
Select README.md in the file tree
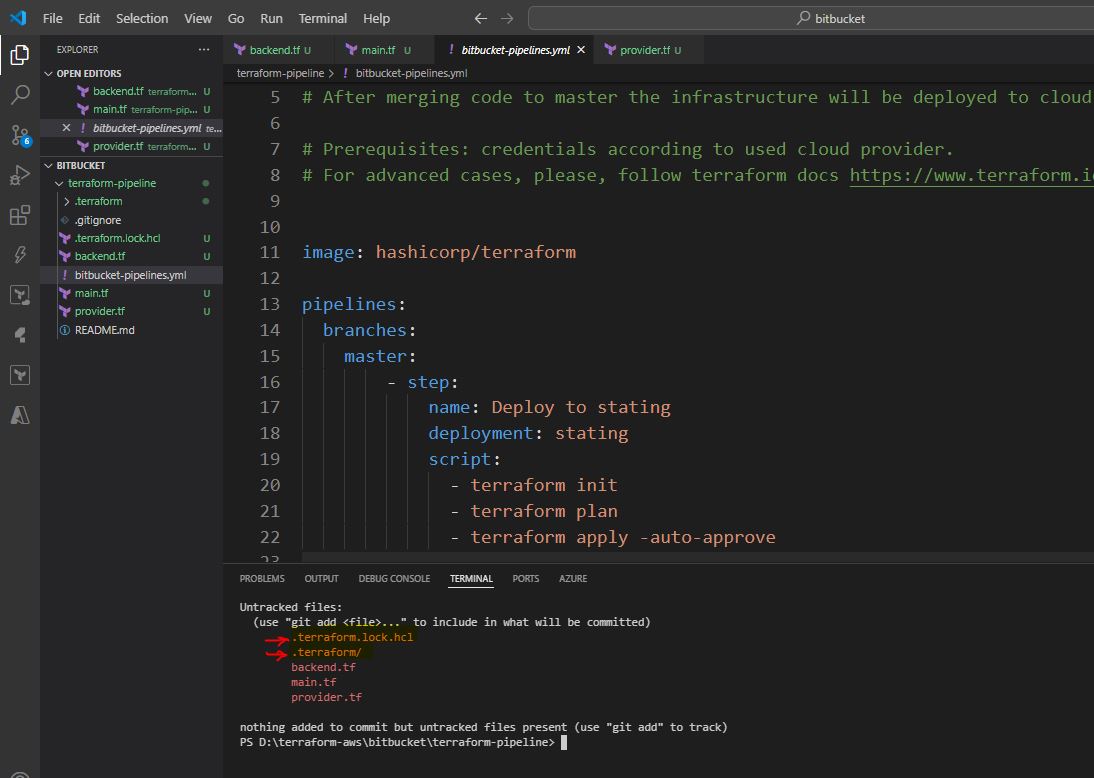coord(104,330)
